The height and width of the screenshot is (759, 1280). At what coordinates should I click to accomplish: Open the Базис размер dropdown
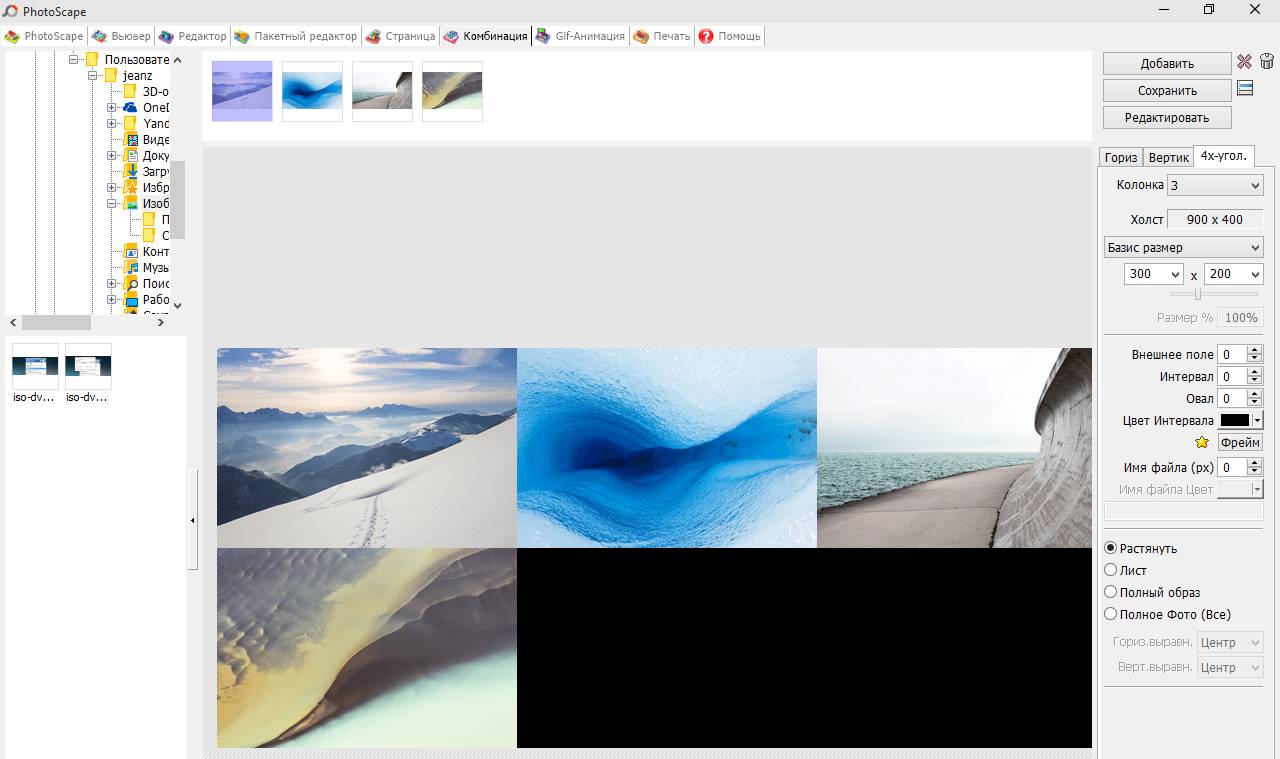point(1184,247)
